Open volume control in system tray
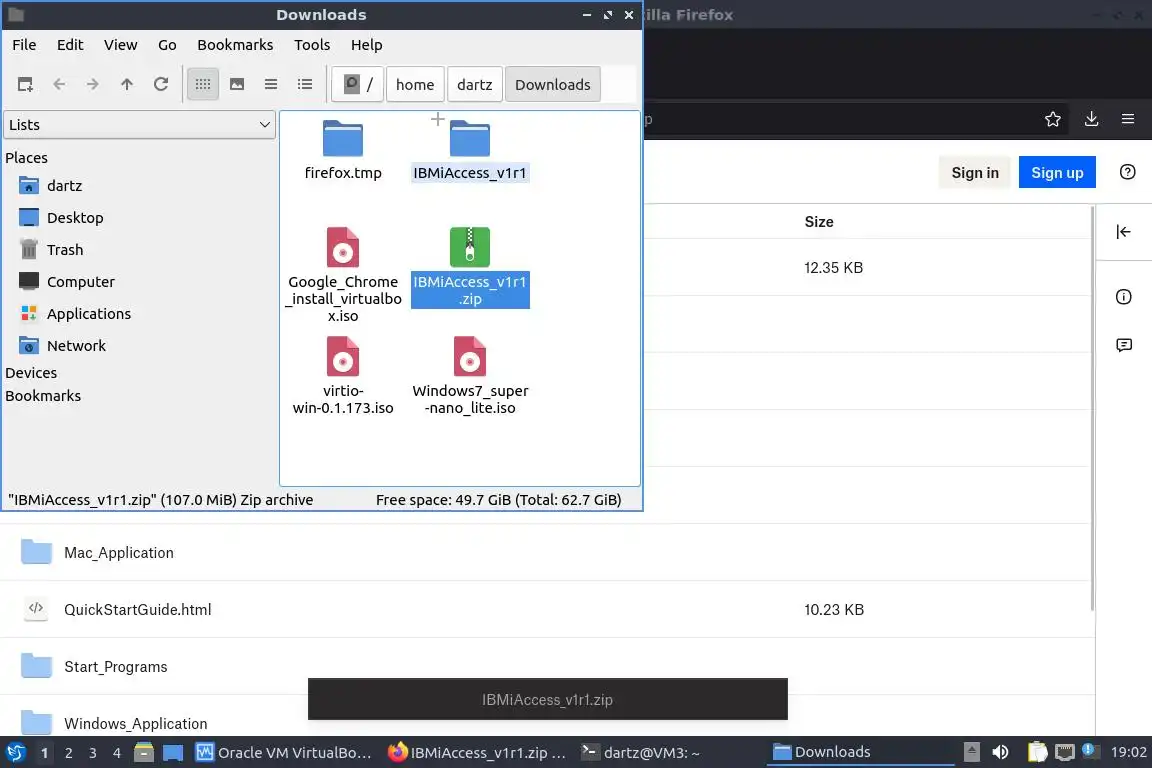The image size is (1152, 768). (x=1001, y=752)
